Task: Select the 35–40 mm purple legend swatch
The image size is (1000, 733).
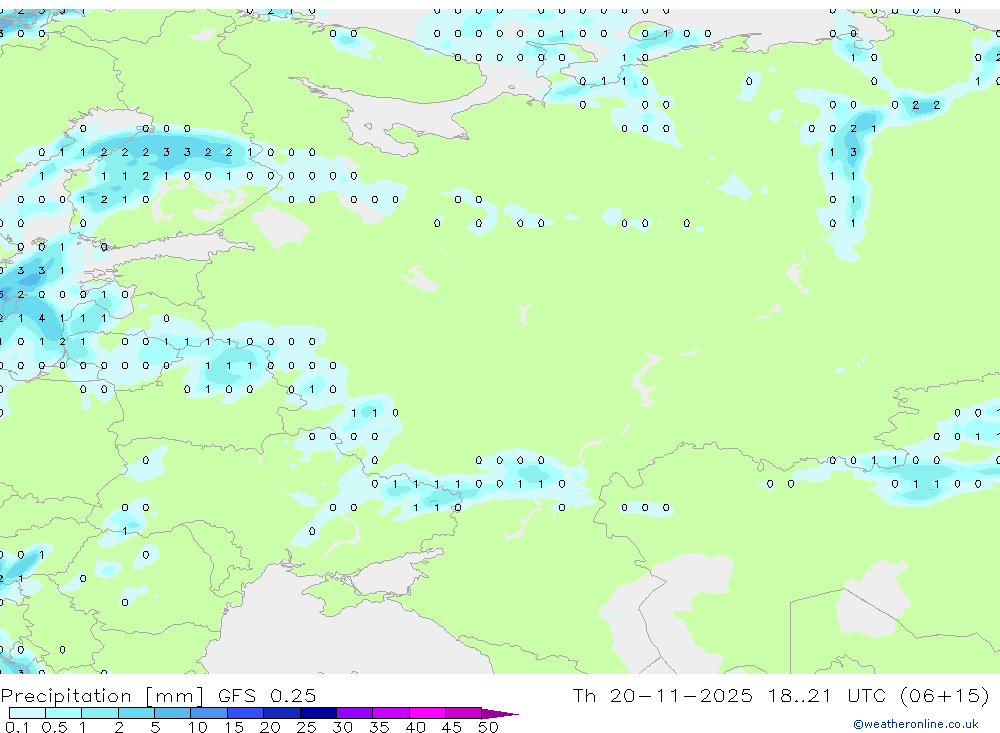Action: (391, 713)
